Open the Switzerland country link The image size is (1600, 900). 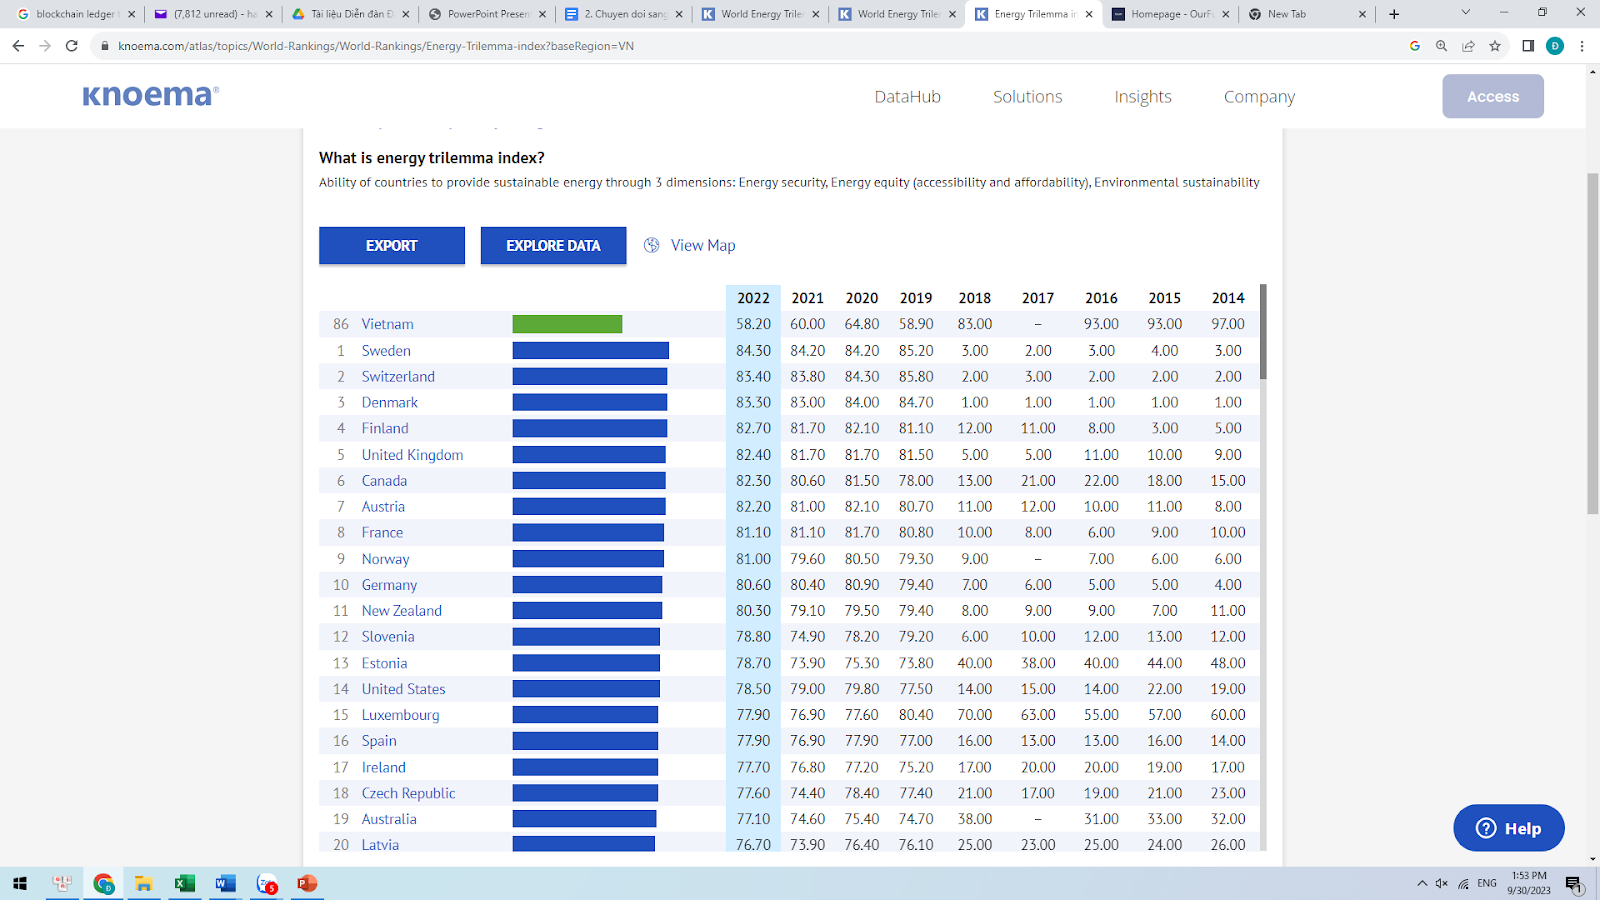coord(398,377)
